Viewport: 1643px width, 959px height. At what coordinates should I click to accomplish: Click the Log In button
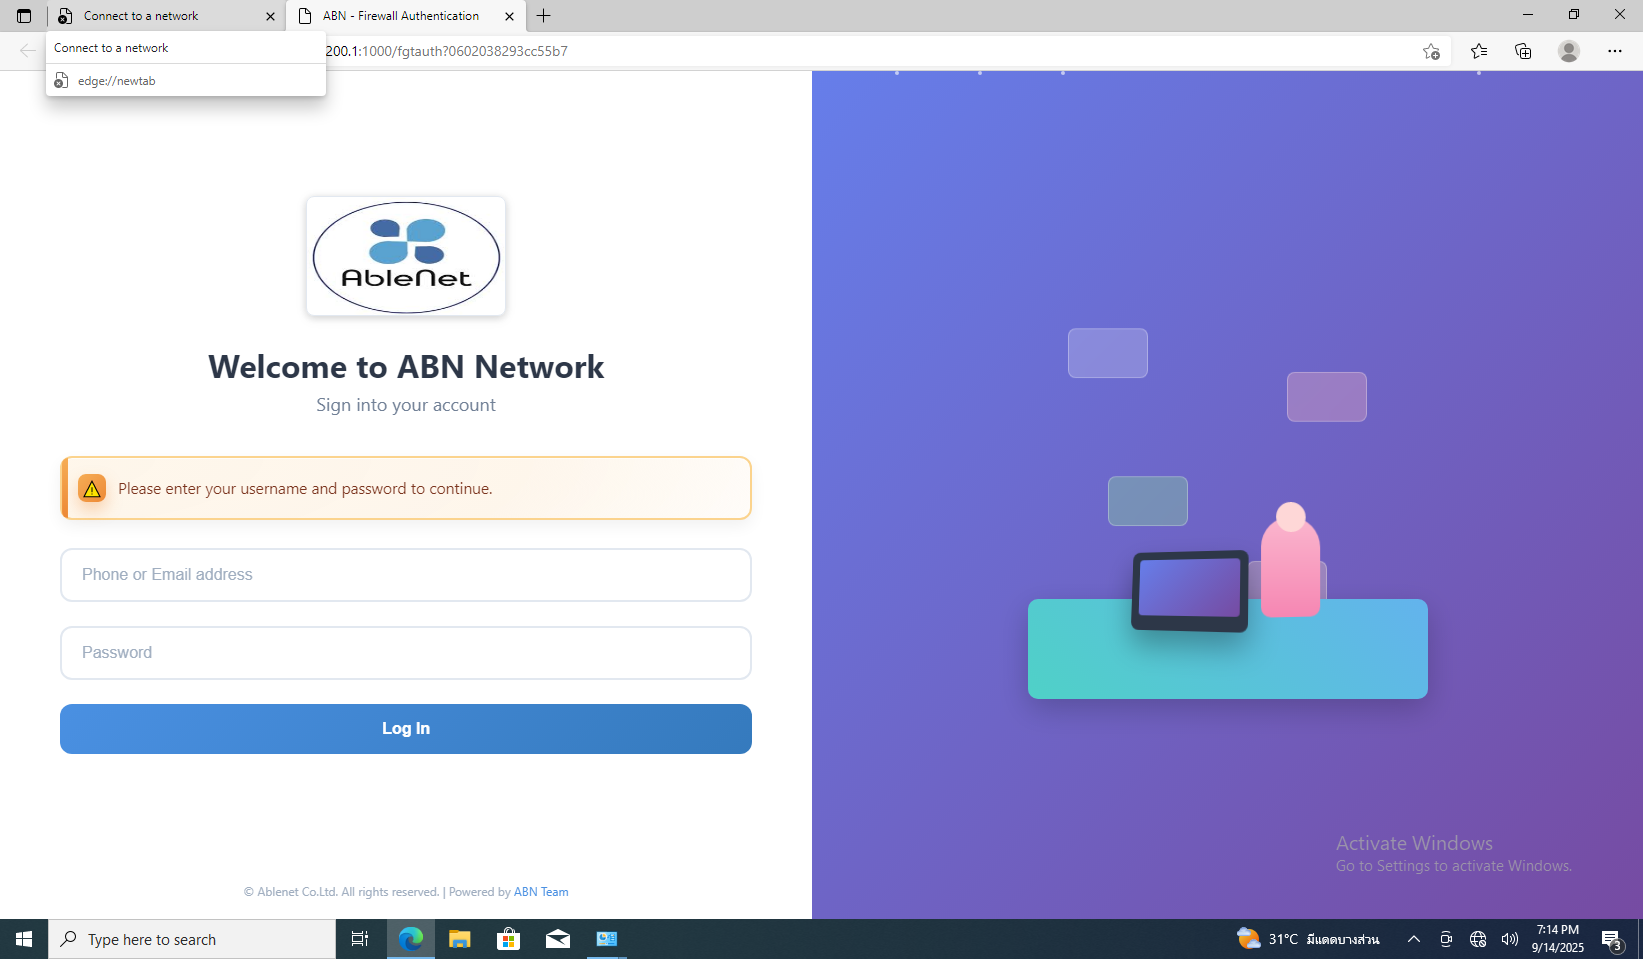click(x=406, y=729)
